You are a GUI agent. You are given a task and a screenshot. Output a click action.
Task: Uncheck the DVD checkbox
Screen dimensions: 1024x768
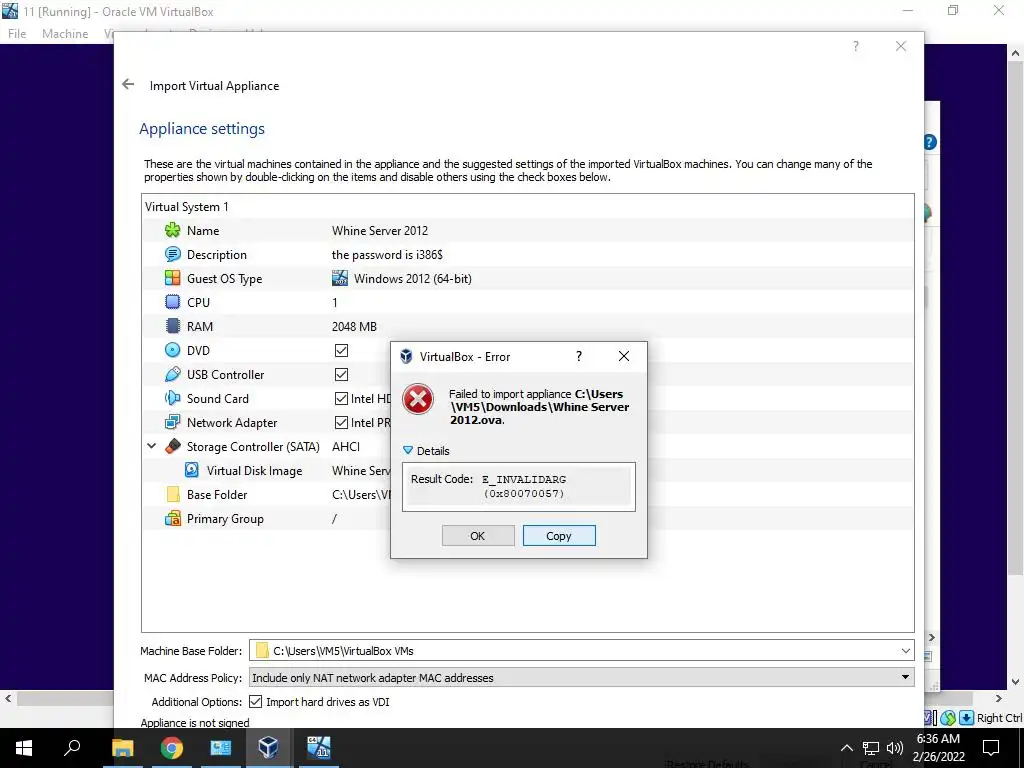tap(342, 351)
